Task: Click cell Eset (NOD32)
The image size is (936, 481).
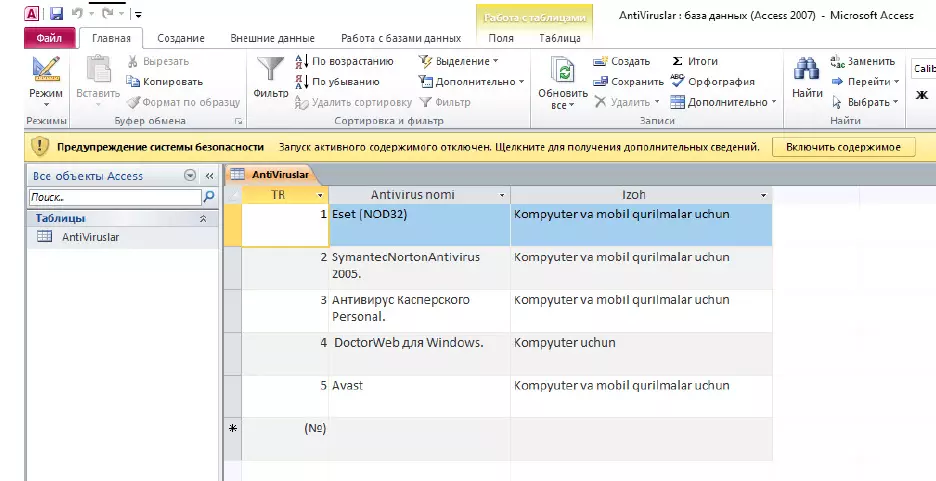Action: (x=419, y=225)
